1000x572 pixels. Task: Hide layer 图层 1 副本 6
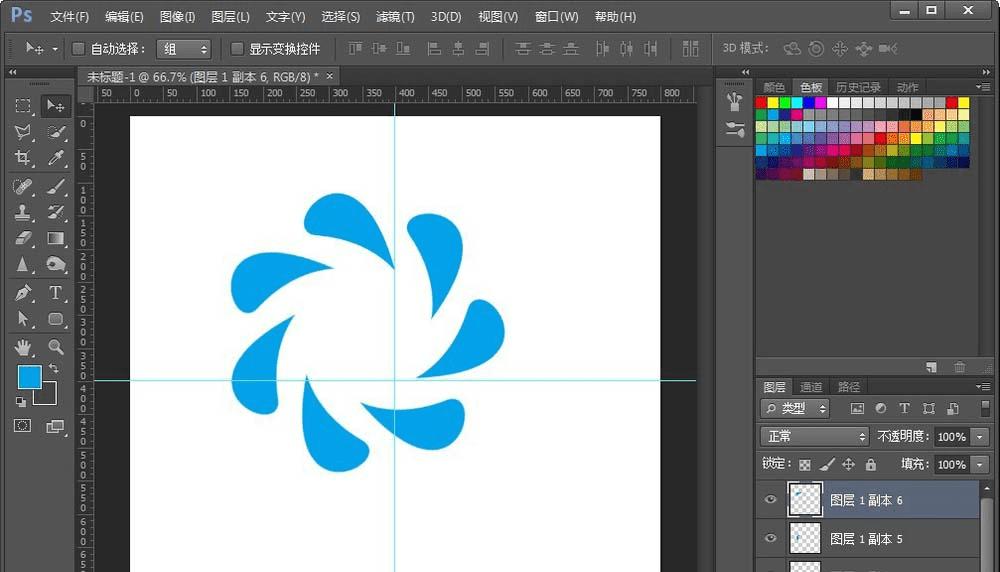770,499
